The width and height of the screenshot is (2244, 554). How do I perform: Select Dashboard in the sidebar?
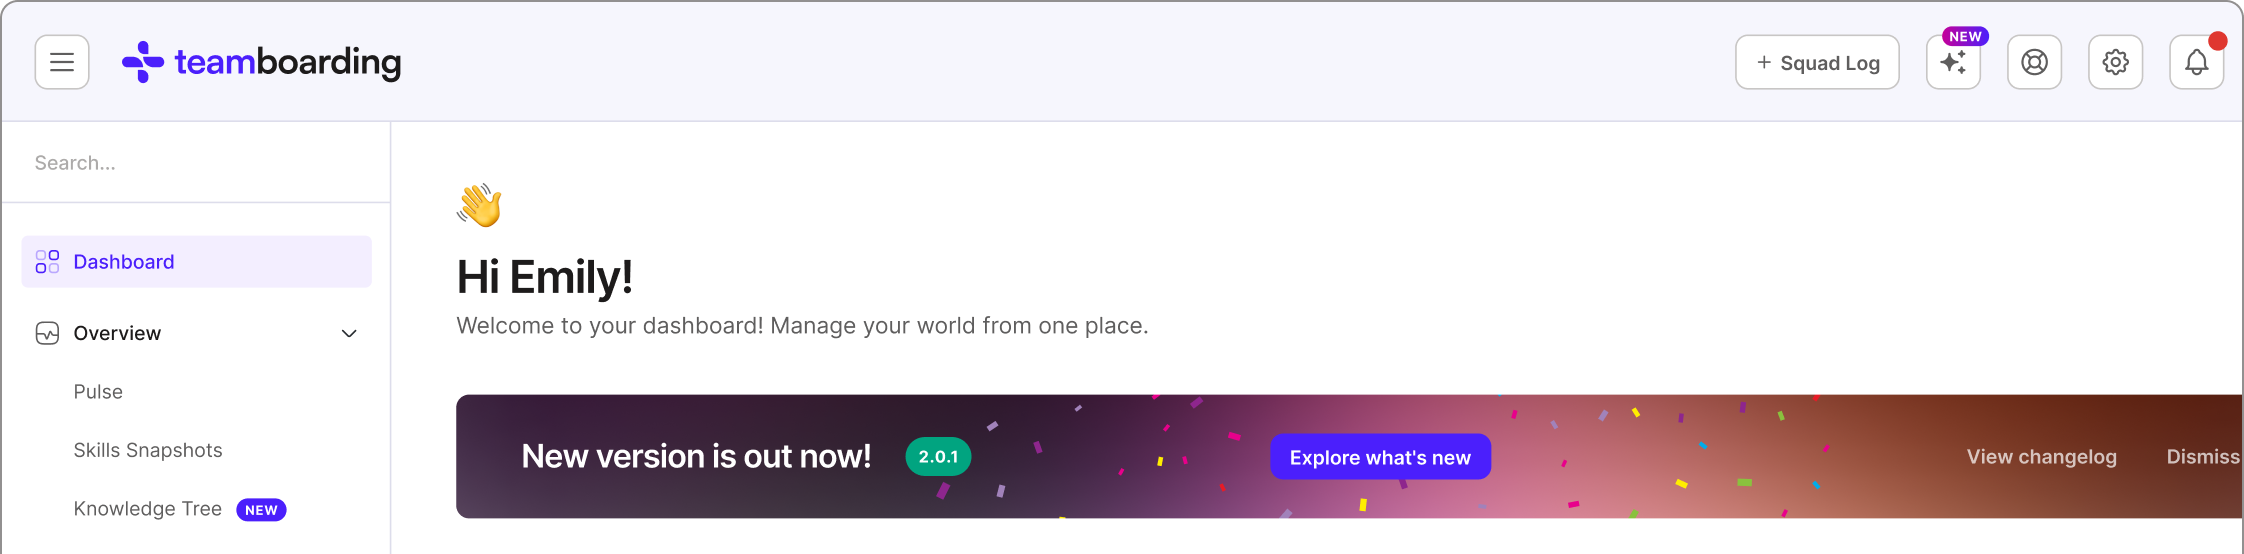[x=124, y=262]
